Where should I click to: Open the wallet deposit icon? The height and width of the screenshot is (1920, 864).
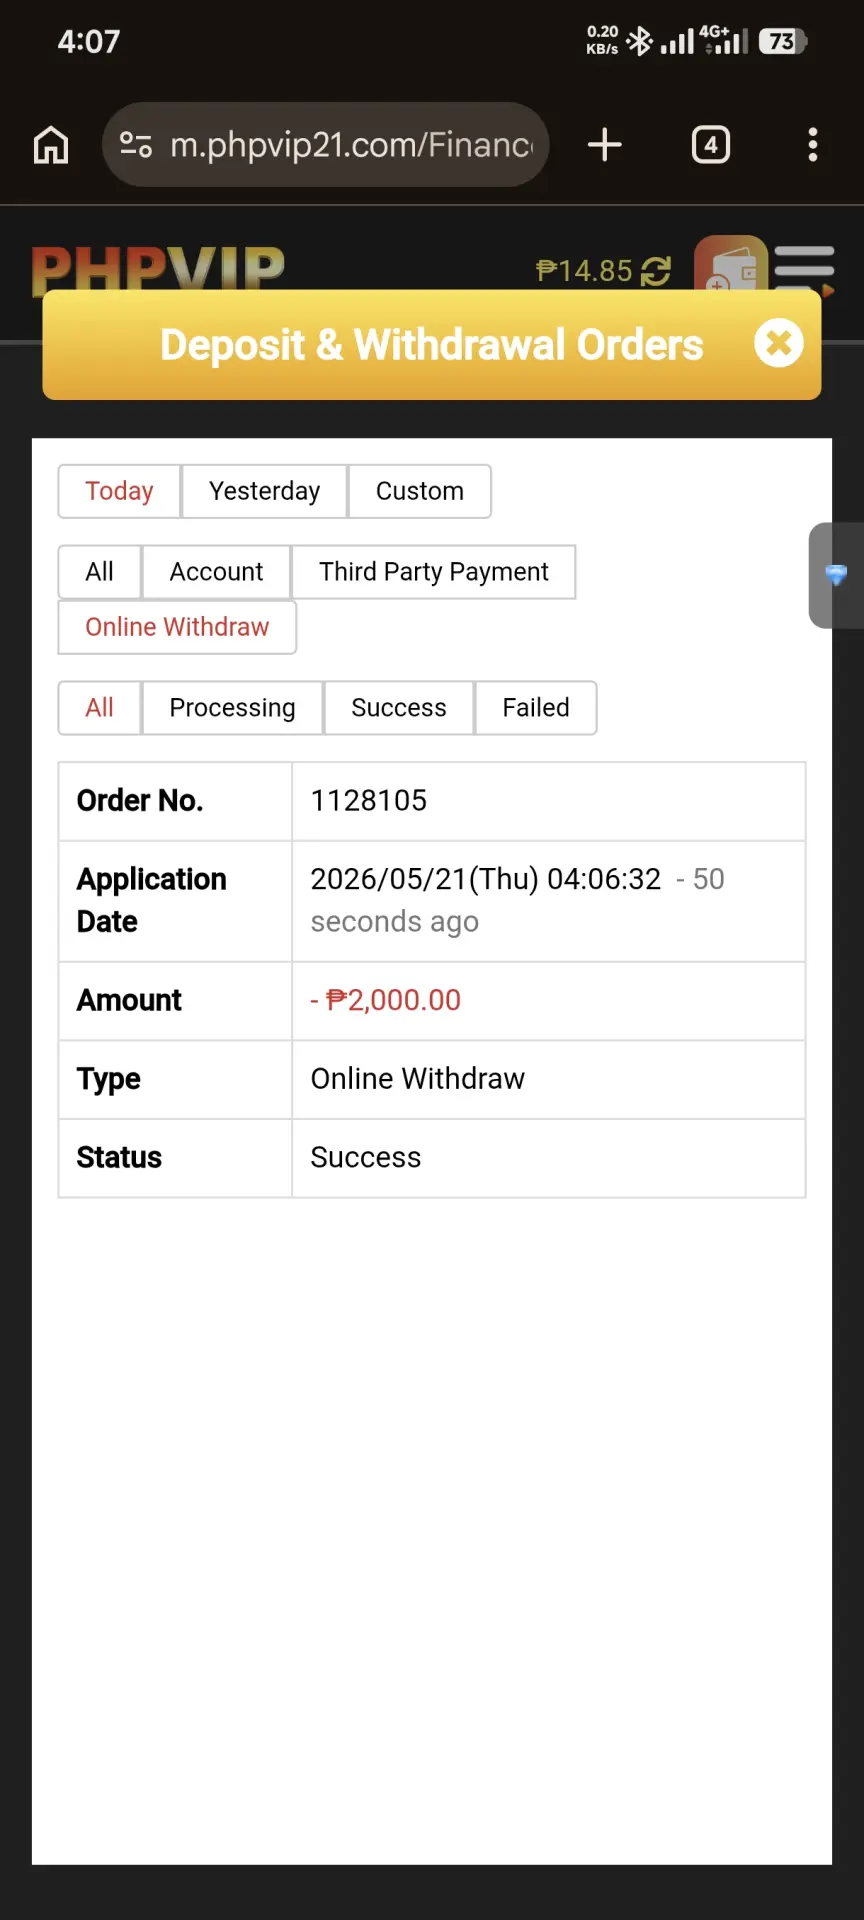point(731,263)
